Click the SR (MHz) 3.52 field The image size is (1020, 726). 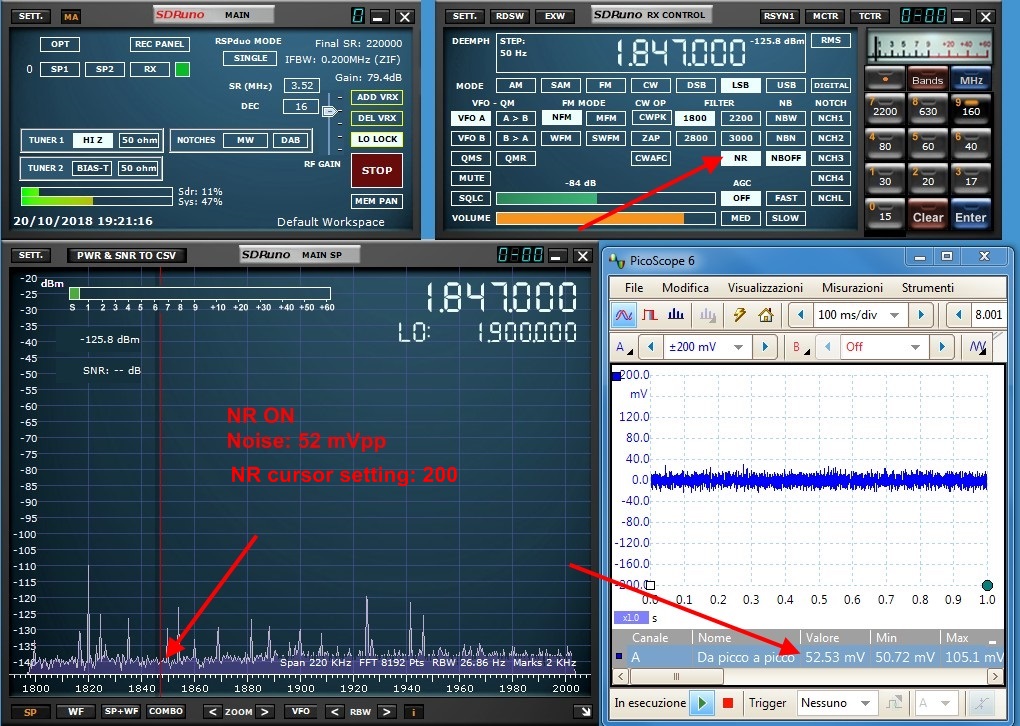point(302,86)
